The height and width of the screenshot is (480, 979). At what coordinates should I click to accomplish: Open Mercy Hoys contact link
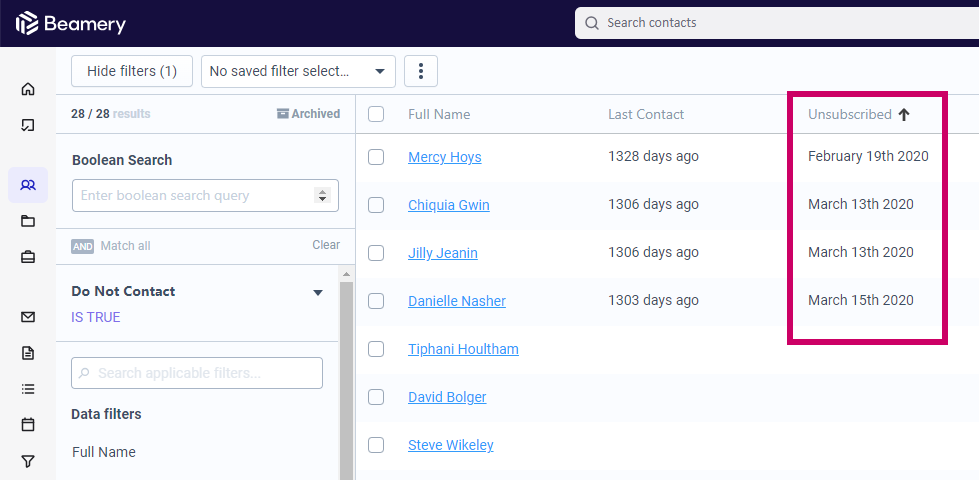click(x=445, y=157)
